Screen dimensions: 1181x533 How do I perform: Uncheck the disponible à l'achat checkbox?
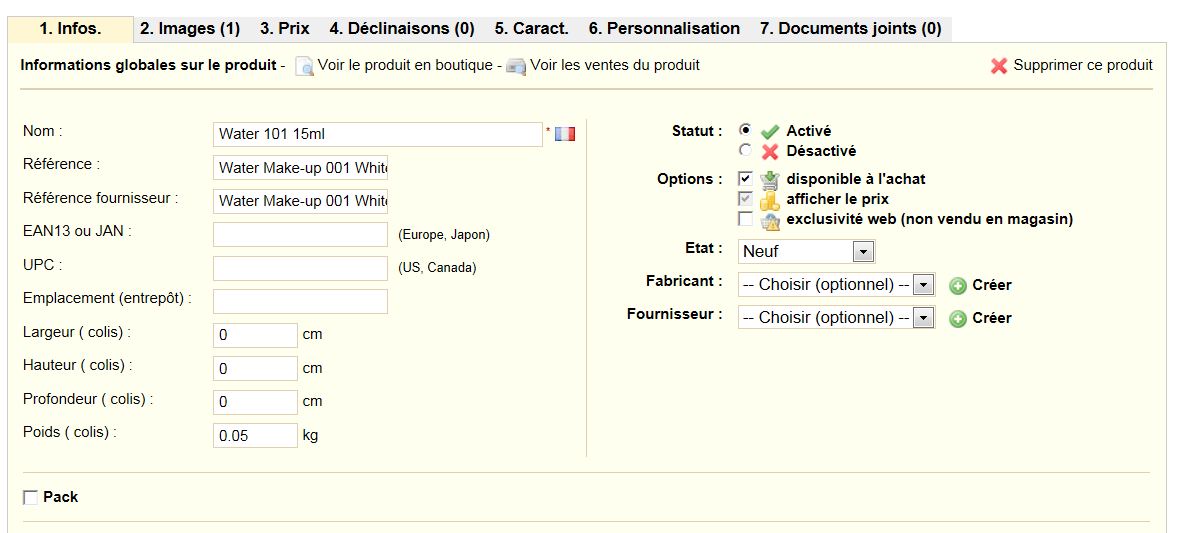pos(746,179)
